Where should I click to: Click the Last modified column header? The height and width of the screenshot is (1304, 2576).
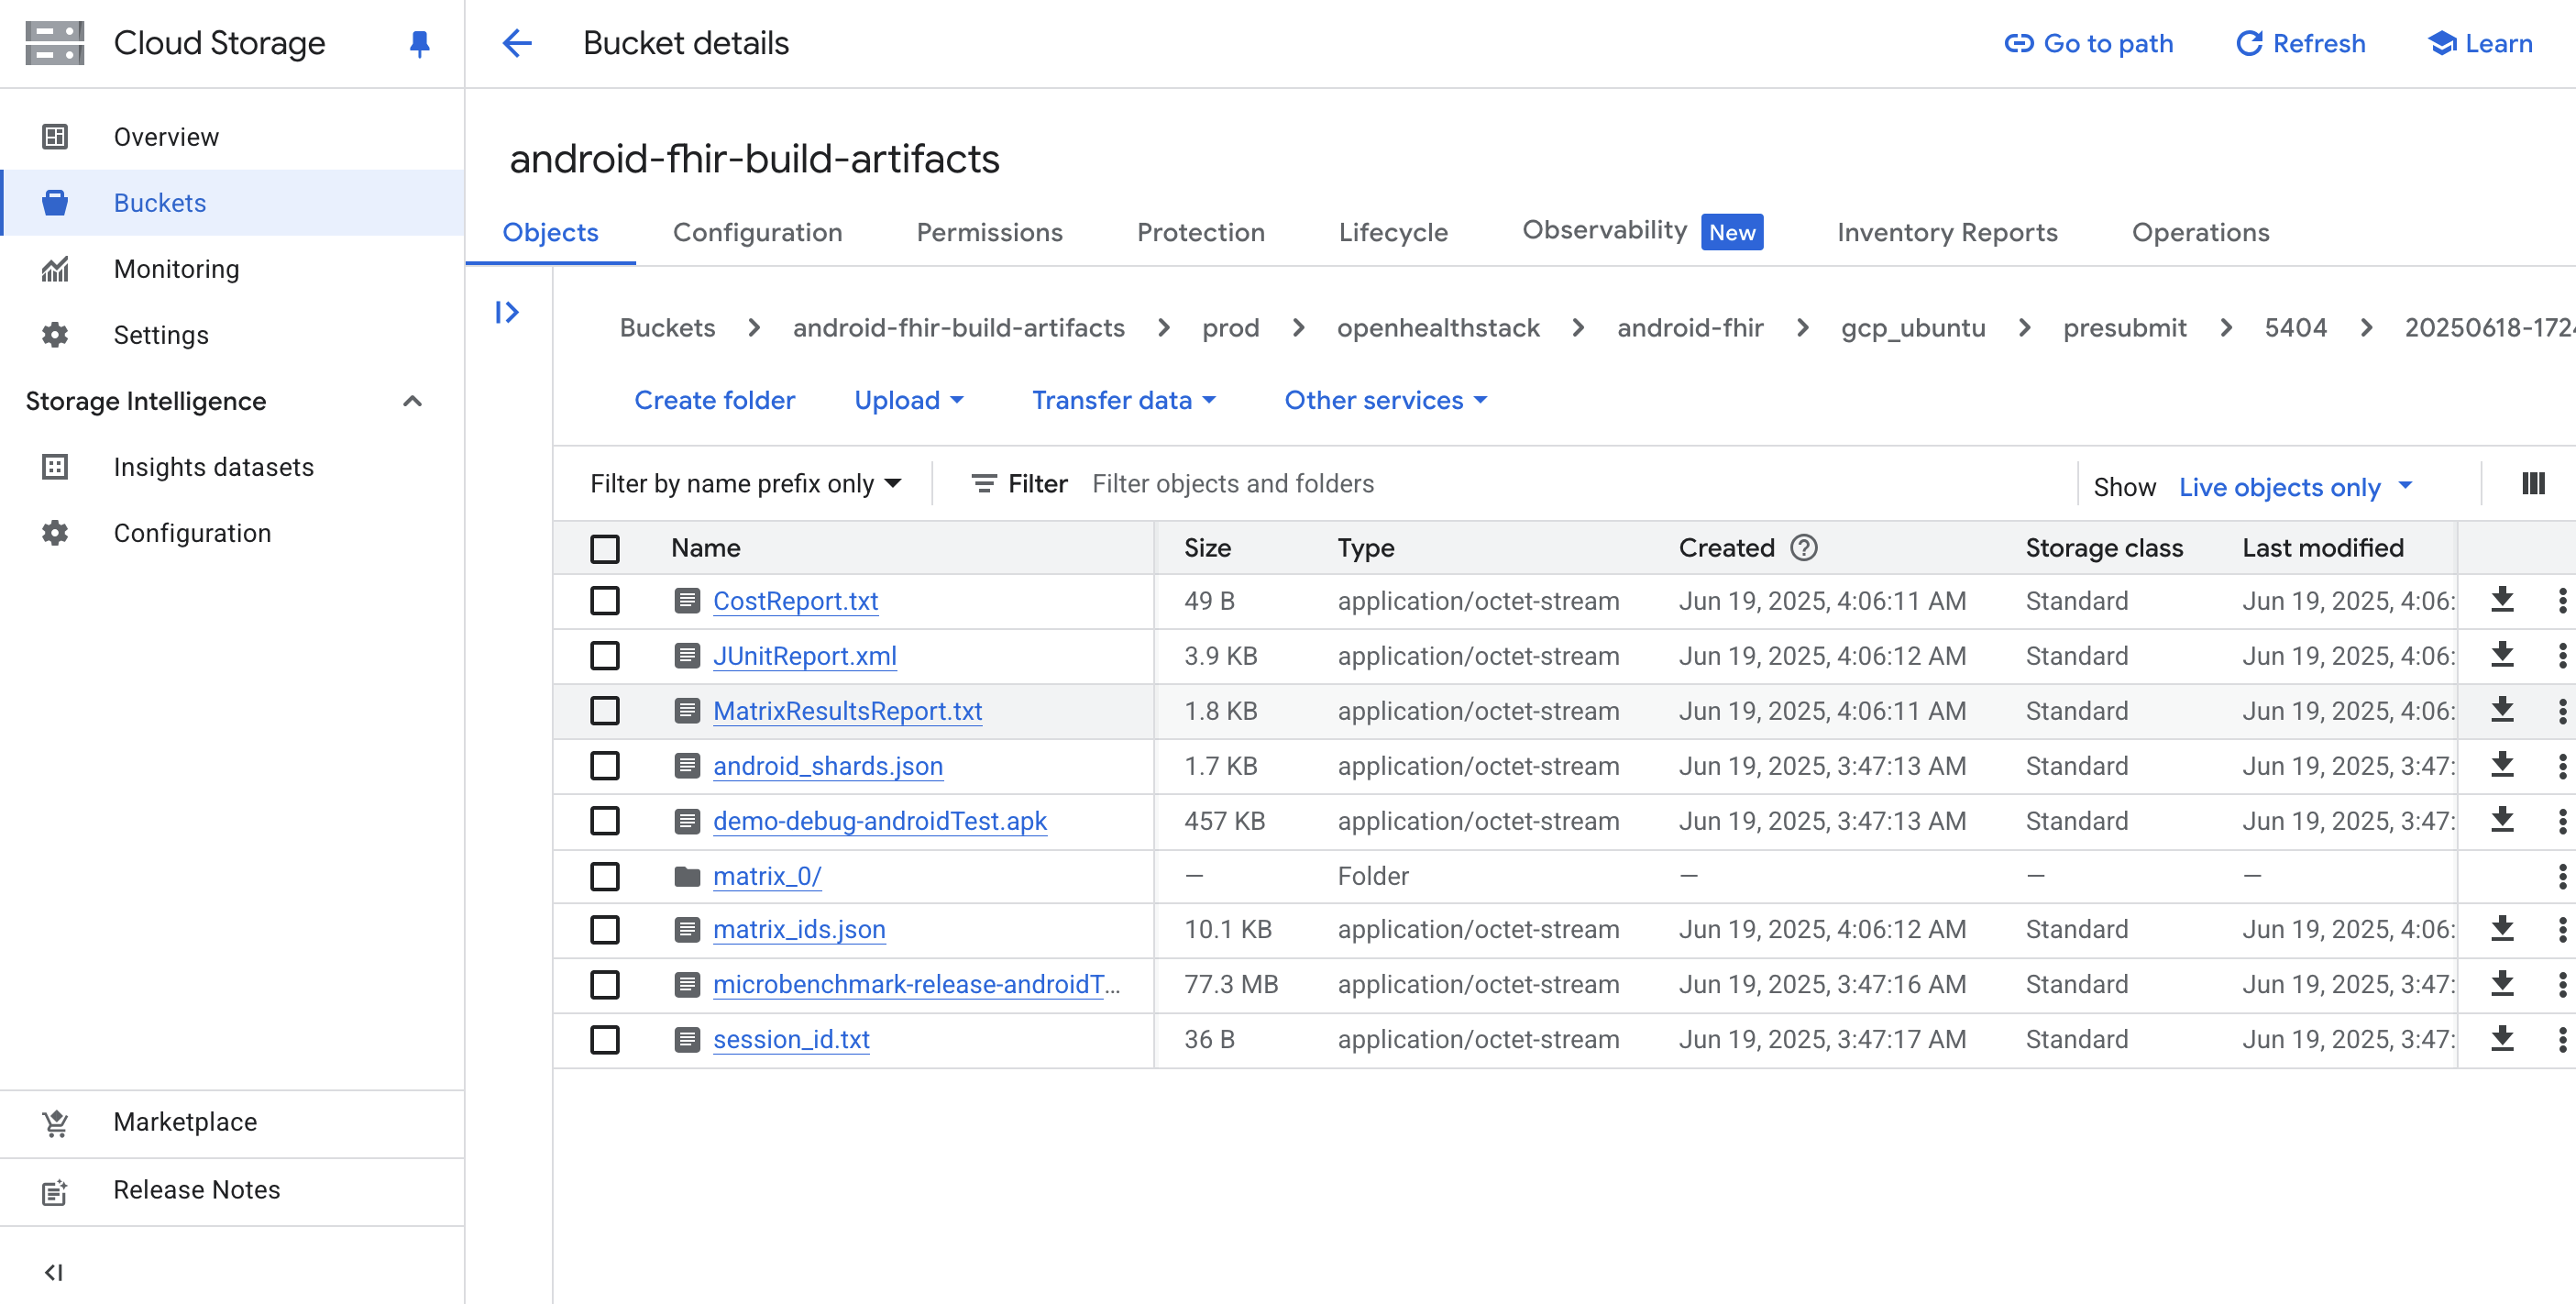2322,548
